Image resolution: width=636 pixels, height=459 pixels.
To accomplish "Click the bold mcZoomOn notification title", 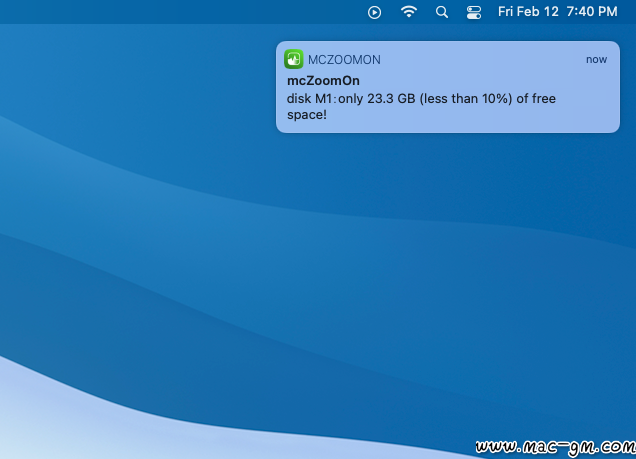I will (323, 81).
